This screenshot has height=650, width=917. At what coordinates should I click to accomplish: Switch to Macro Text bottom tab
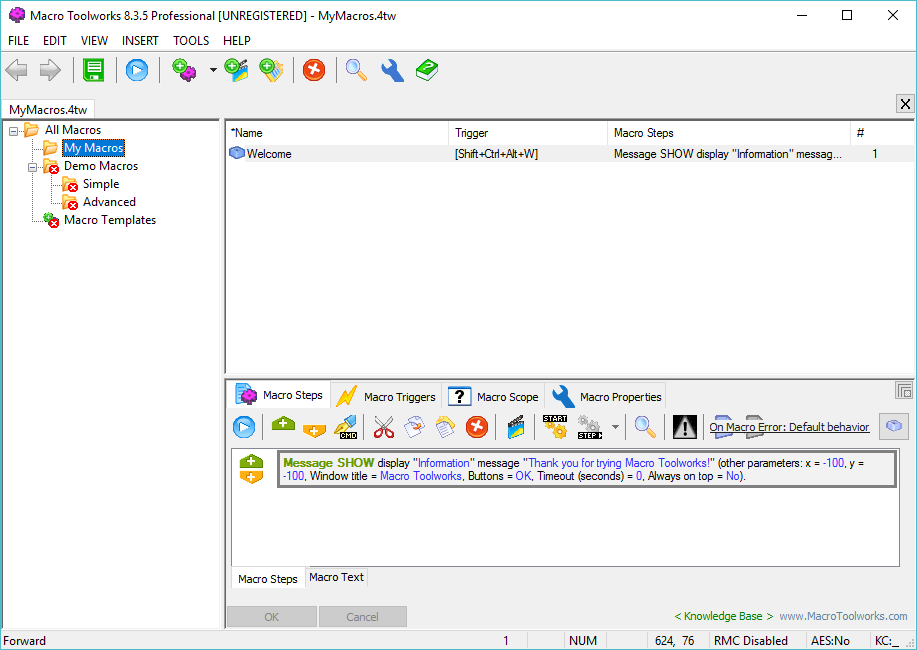(x=336, y=577)
